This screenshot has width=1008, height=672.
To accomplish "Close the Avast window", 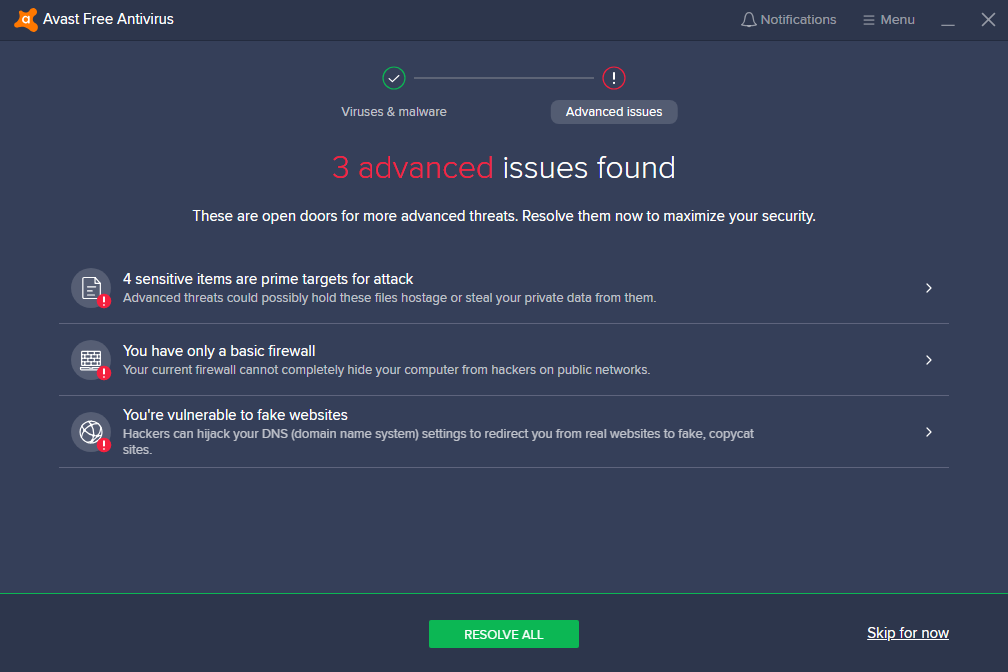I will (989, 20).
